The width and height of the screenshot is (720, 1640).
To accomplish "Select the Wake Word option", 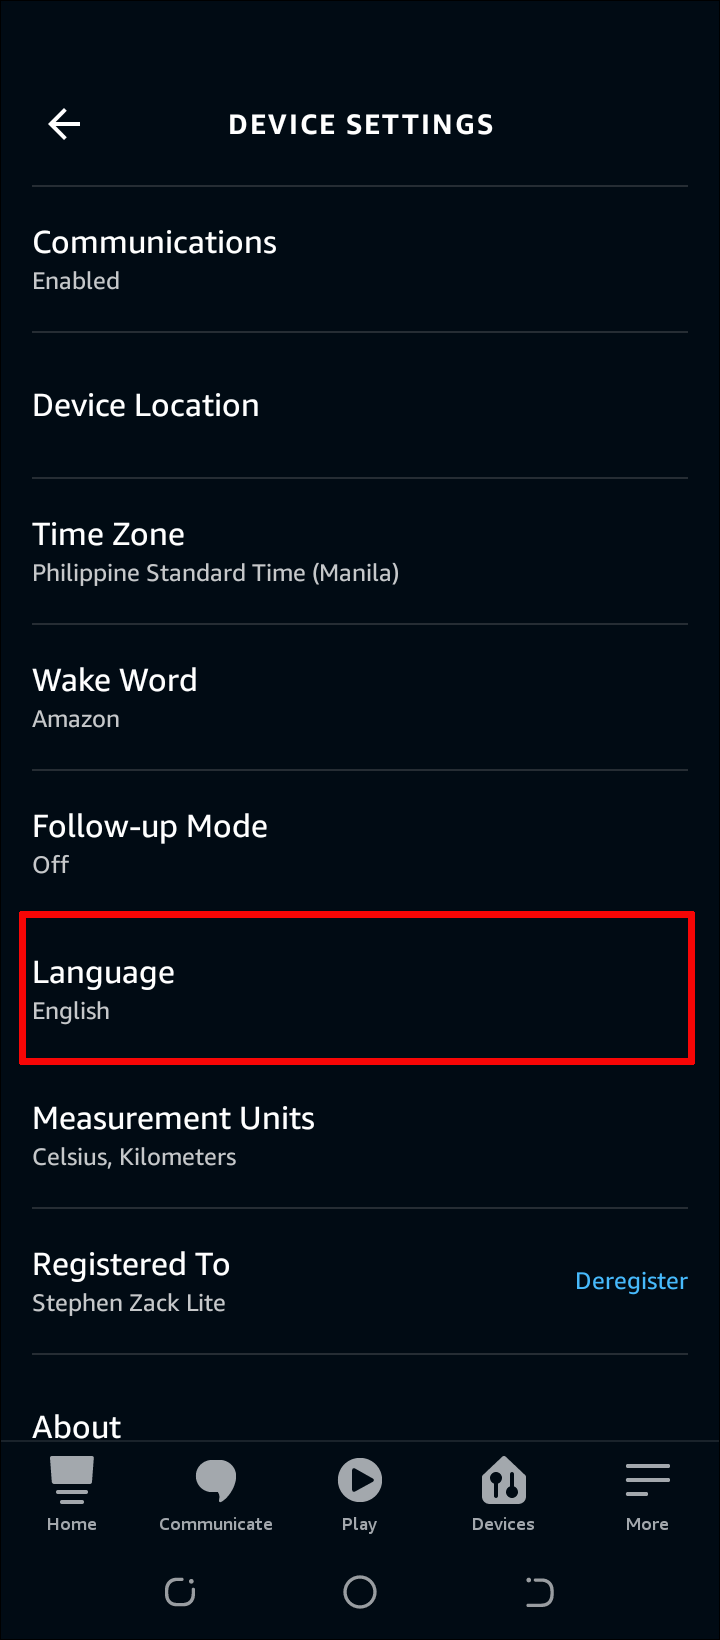I will (x=115, y=697).
